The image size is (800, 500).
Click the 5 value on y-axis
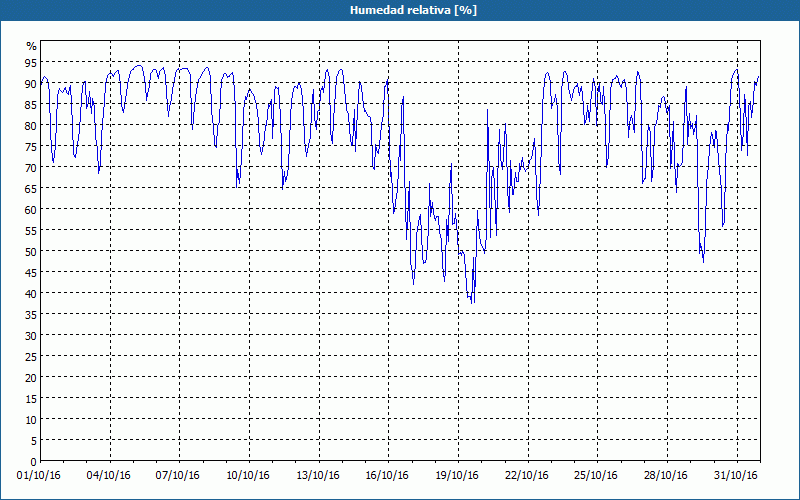coord(34,440)
